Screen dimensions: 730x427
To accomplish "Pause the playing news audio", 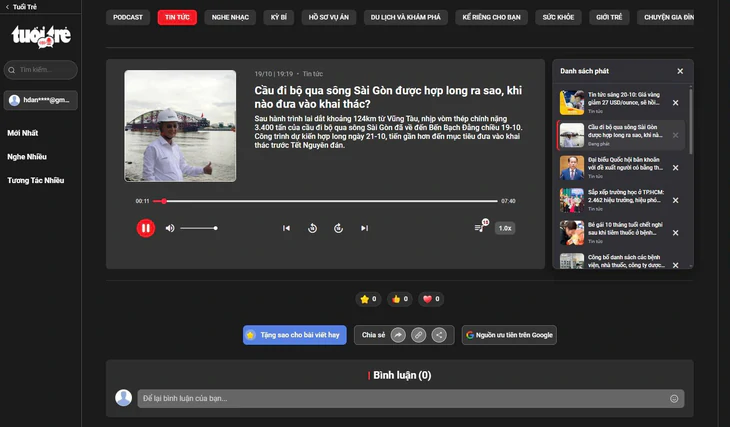I will click(x=146, y=228).
